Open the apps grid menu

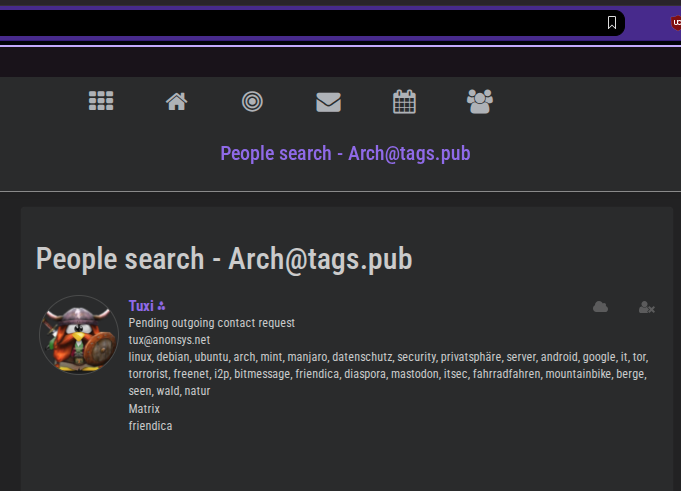pyautogui.click(x=101, y=101)
